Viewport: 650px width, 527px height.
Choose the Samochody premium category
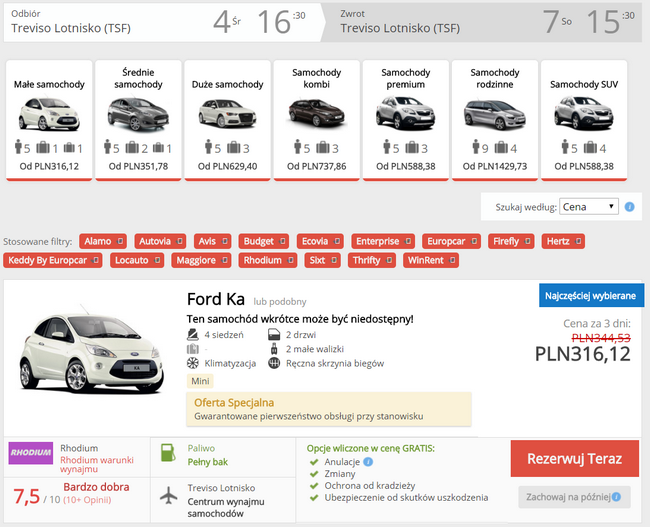tap(403, 120)
